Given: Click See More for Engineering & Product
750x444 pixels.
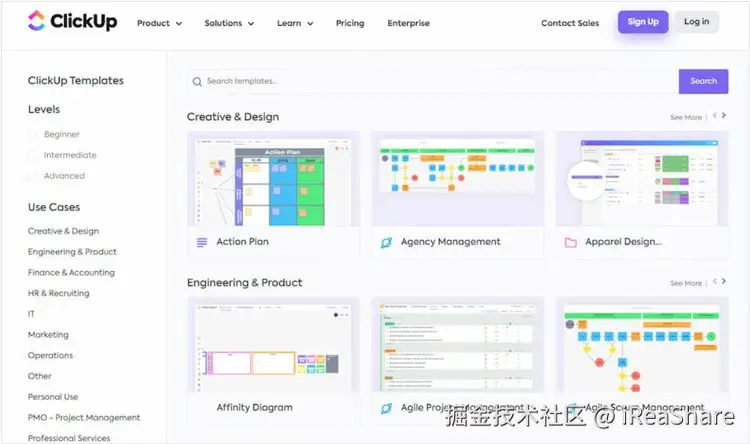Looking at the screenshot, I should (x=686, y=283).
